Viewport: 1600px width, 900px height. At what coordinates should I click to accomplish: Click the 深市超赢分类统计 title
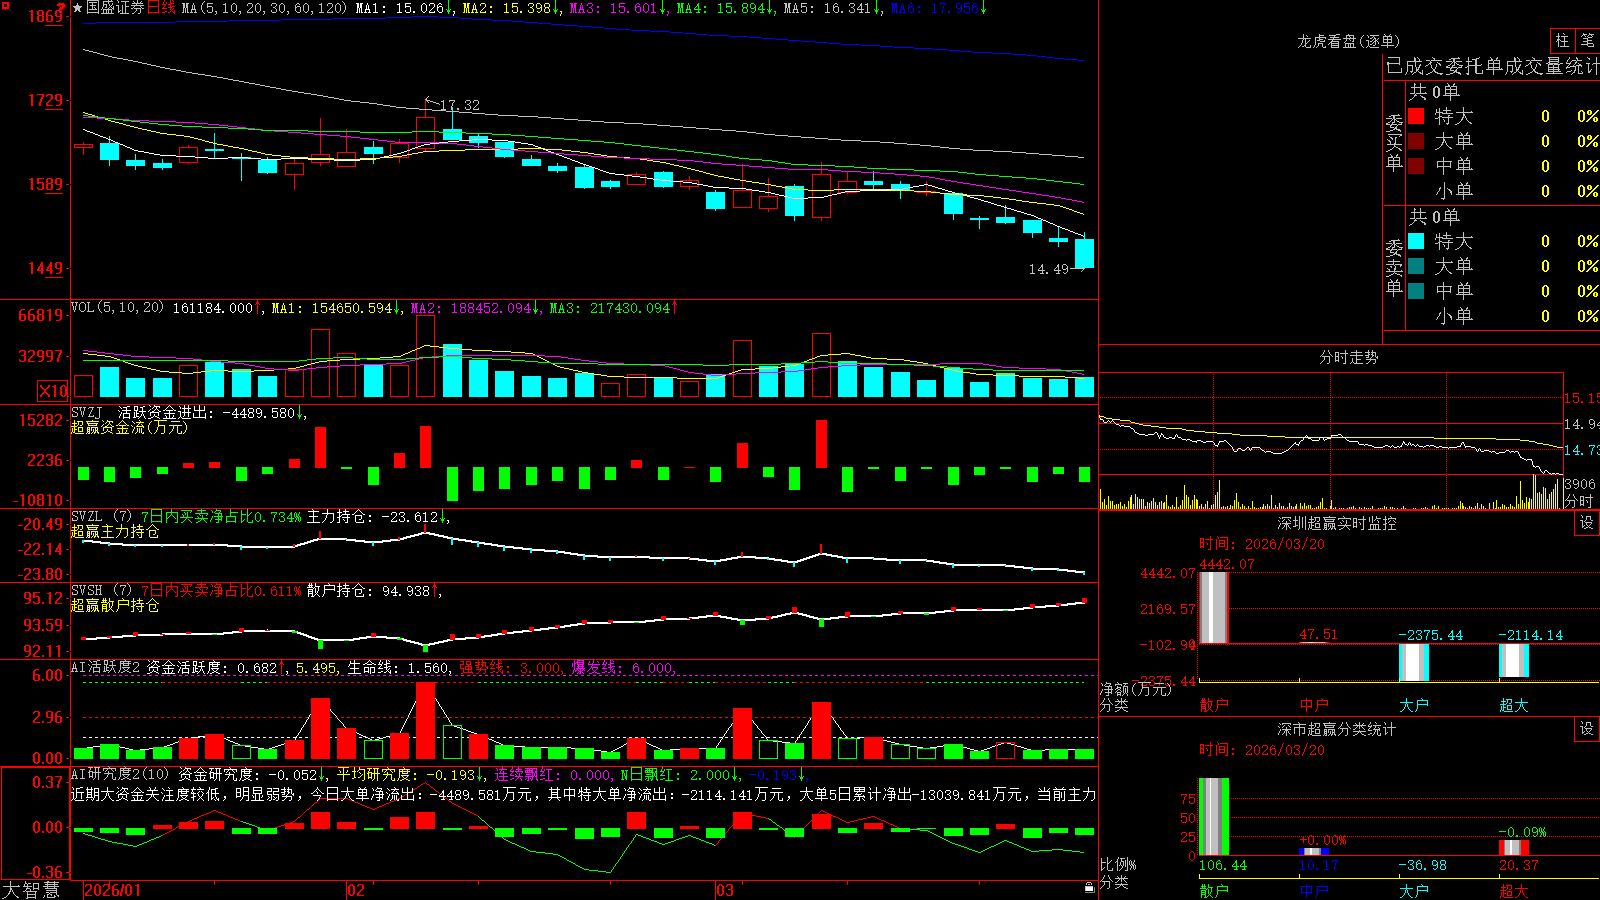[1336, 729]
